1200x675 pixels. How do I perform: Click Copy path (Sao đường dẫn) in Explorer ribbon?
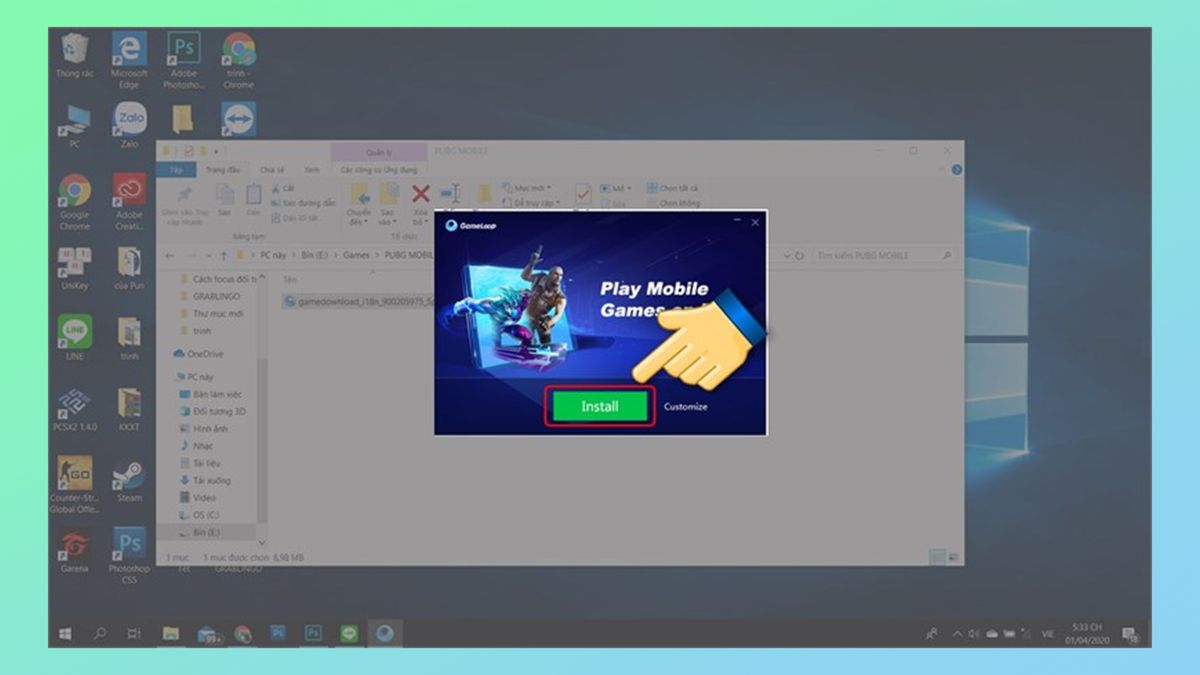pos(302,203)
